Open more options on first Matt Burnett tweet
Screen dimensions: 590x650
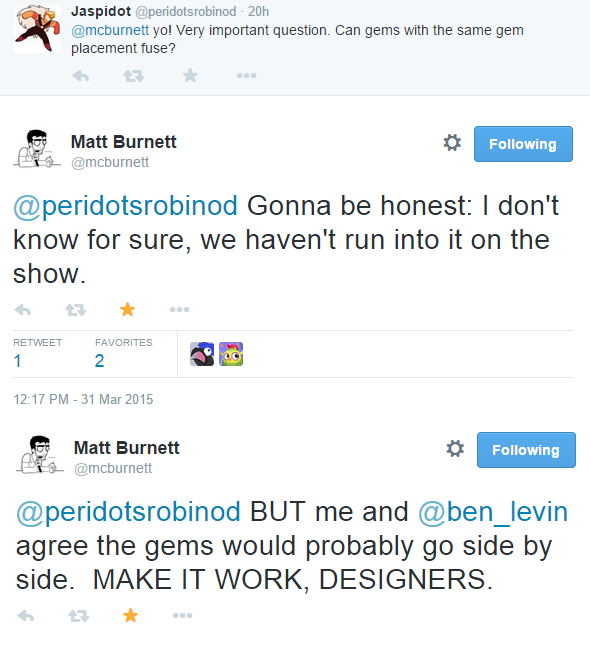(x=180, y=309)
